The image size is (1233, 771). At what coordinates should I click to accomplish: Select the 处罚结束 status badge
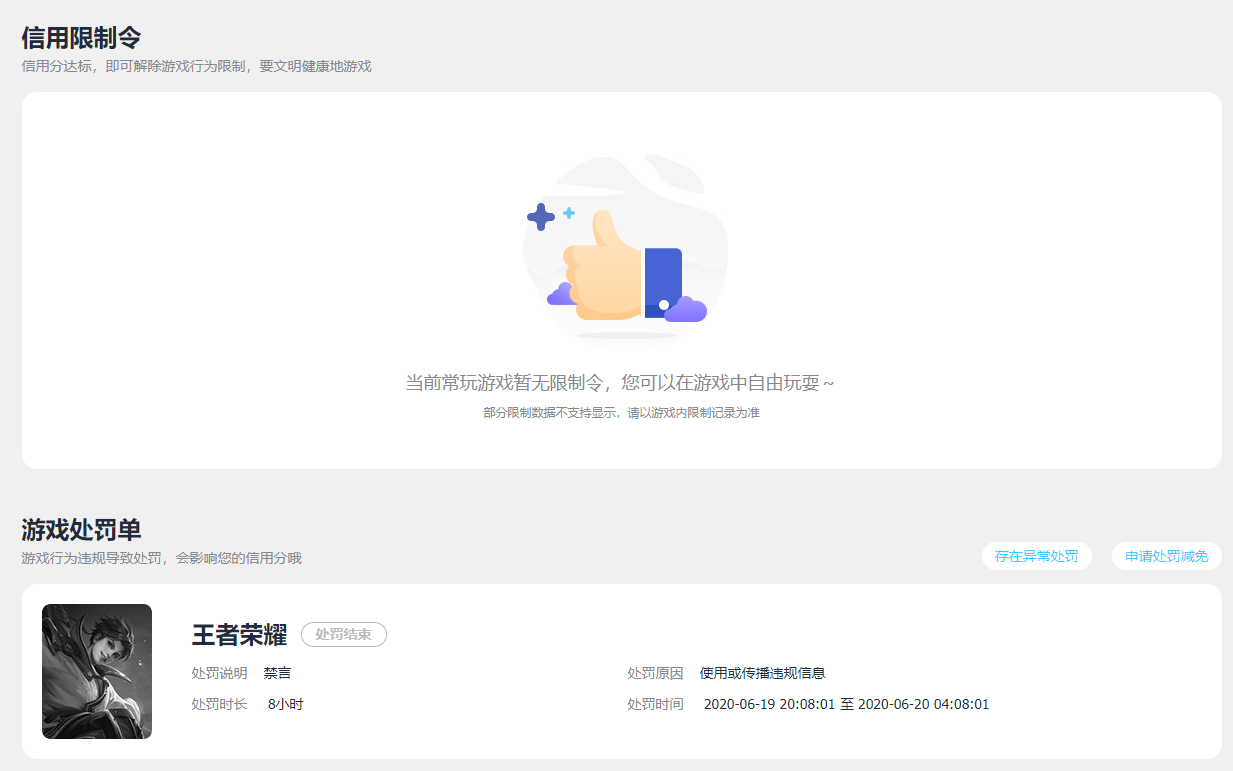coord(343,634)
